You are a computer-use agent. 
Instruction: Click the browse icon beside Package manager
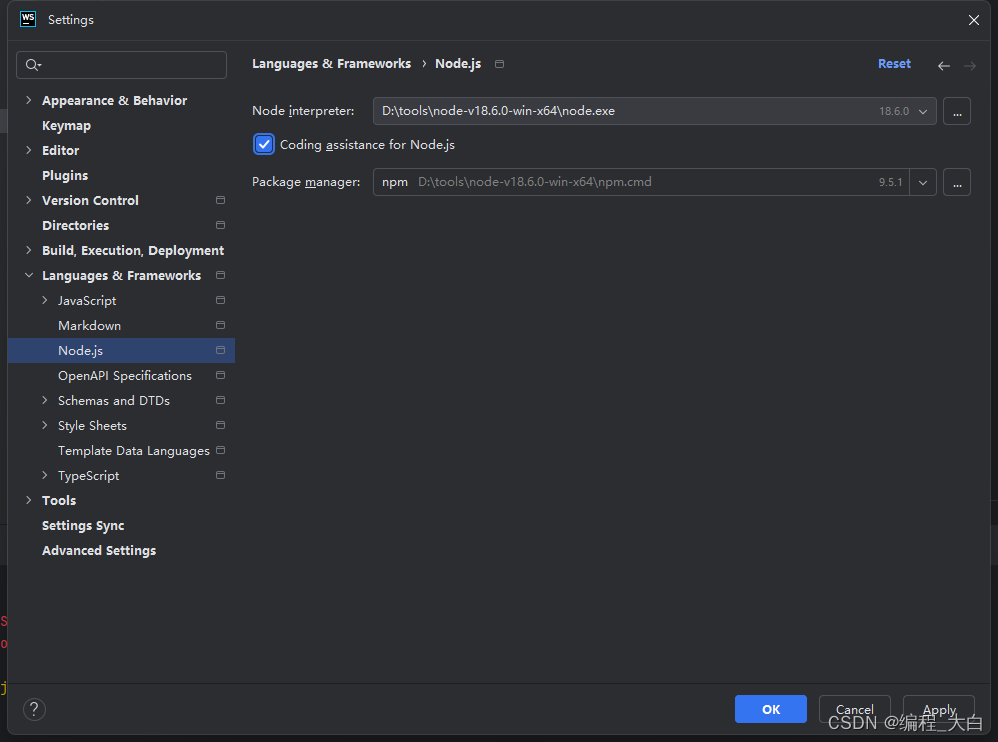pyautogui.click(x=956, y=182)
